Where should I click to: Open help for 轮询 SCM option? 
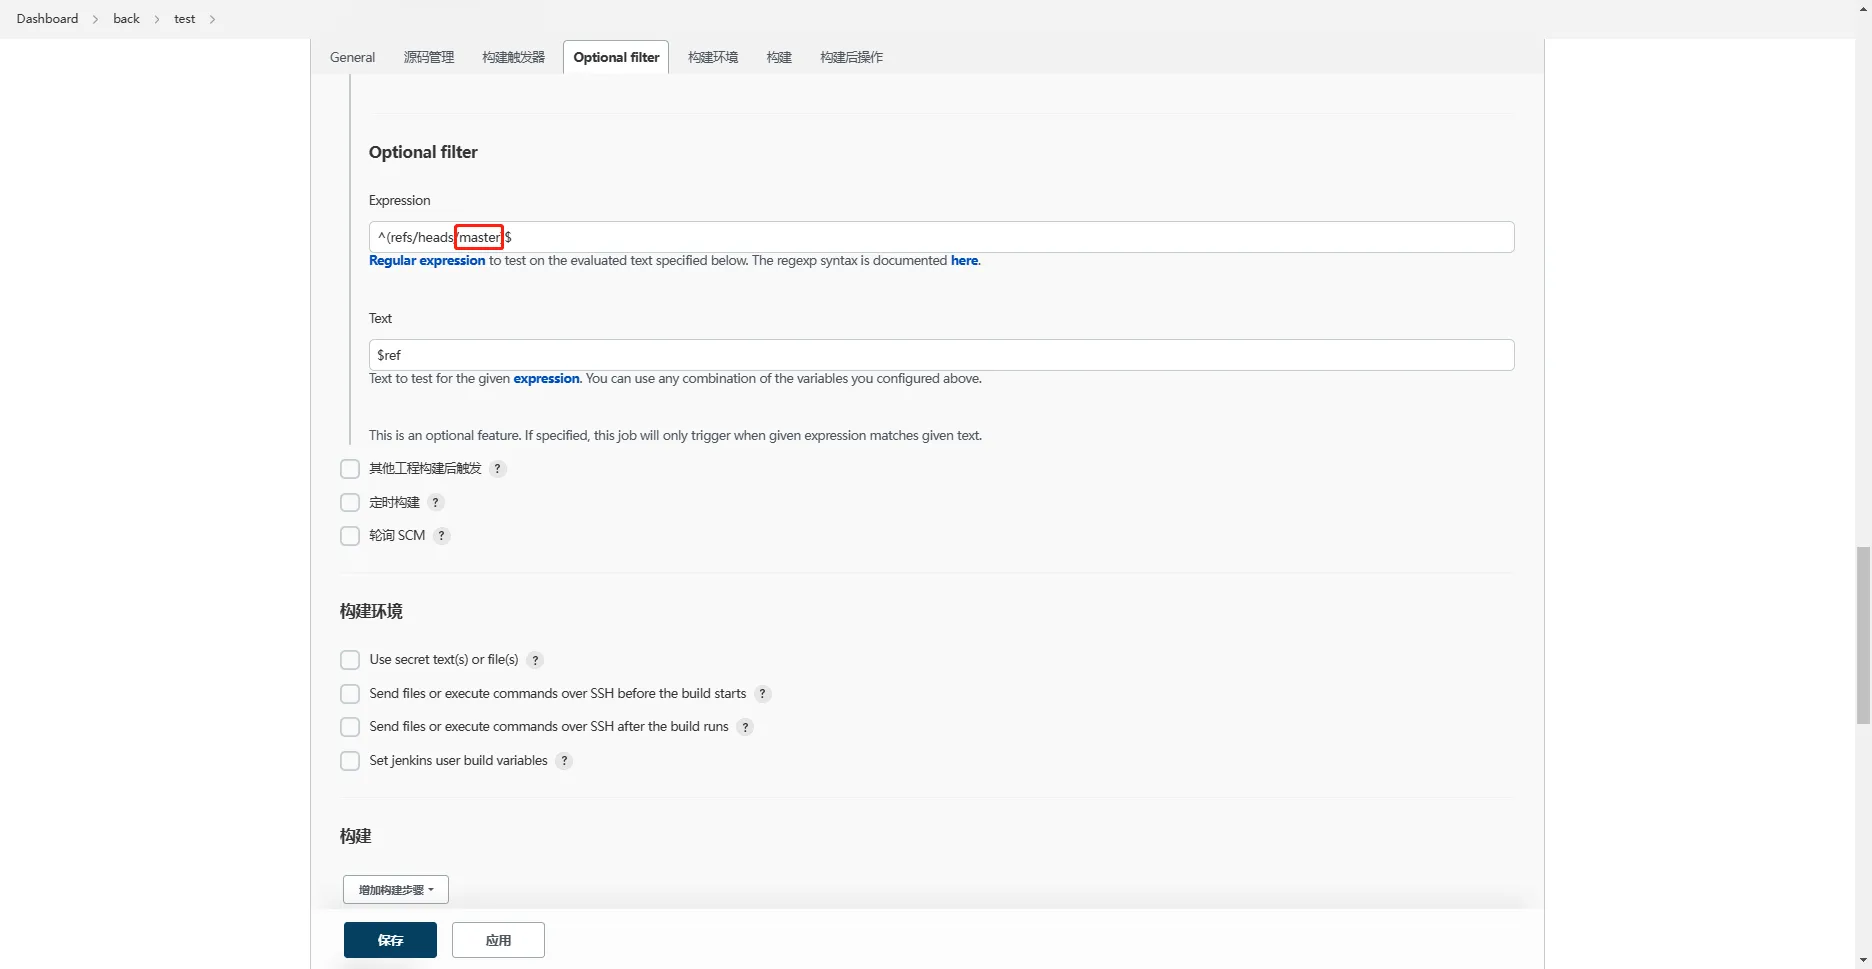pos(441,536)
